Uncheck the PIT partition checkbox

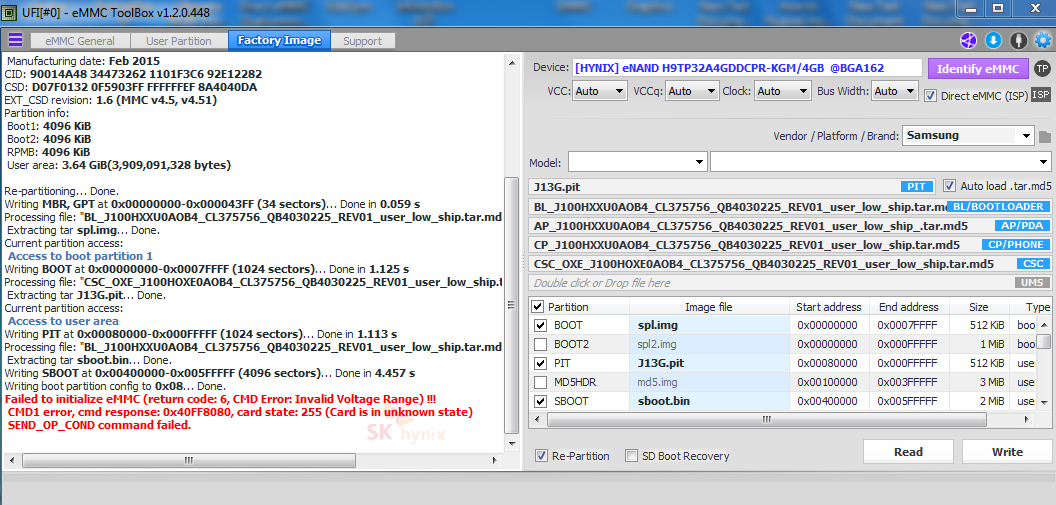pyautogui.click(x=540, y=363)
